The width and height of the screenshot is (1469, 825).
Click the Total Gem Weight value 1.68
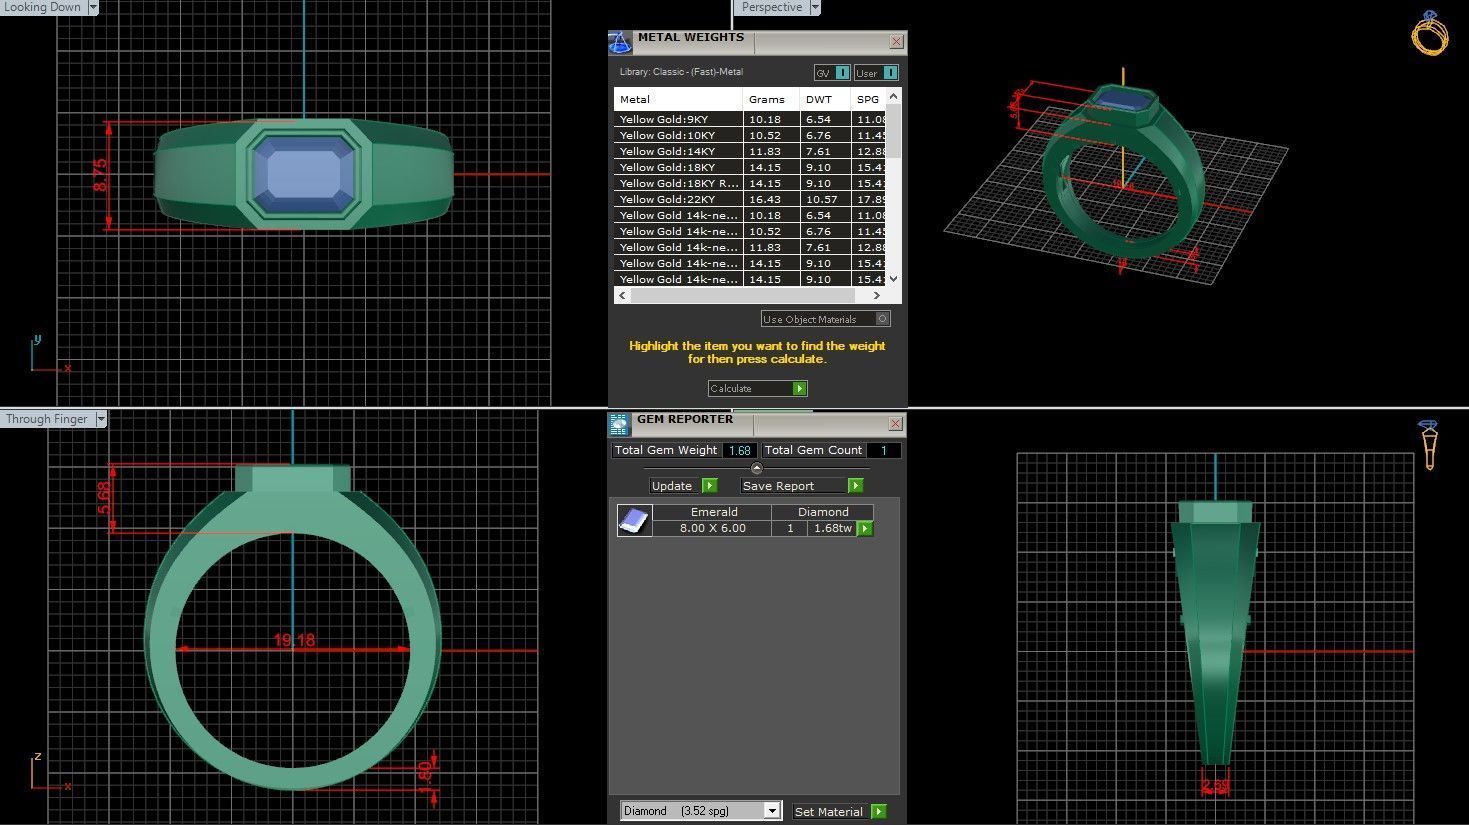tap(739, 450)
